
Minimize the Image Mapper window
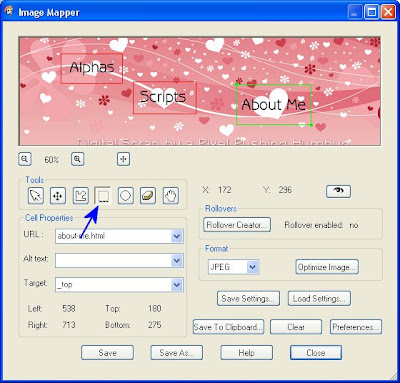355,13
